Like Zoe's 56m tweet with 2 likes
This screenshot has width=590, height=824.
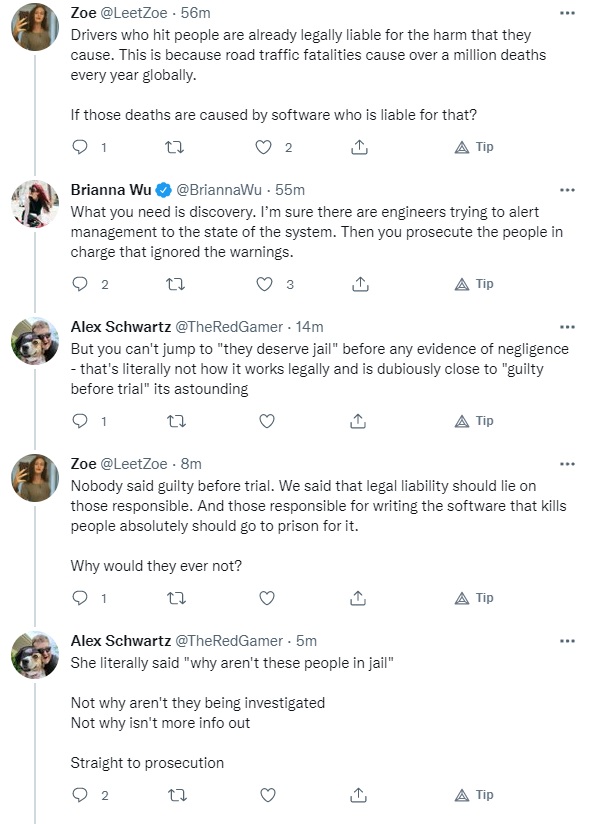pos(263,147)
